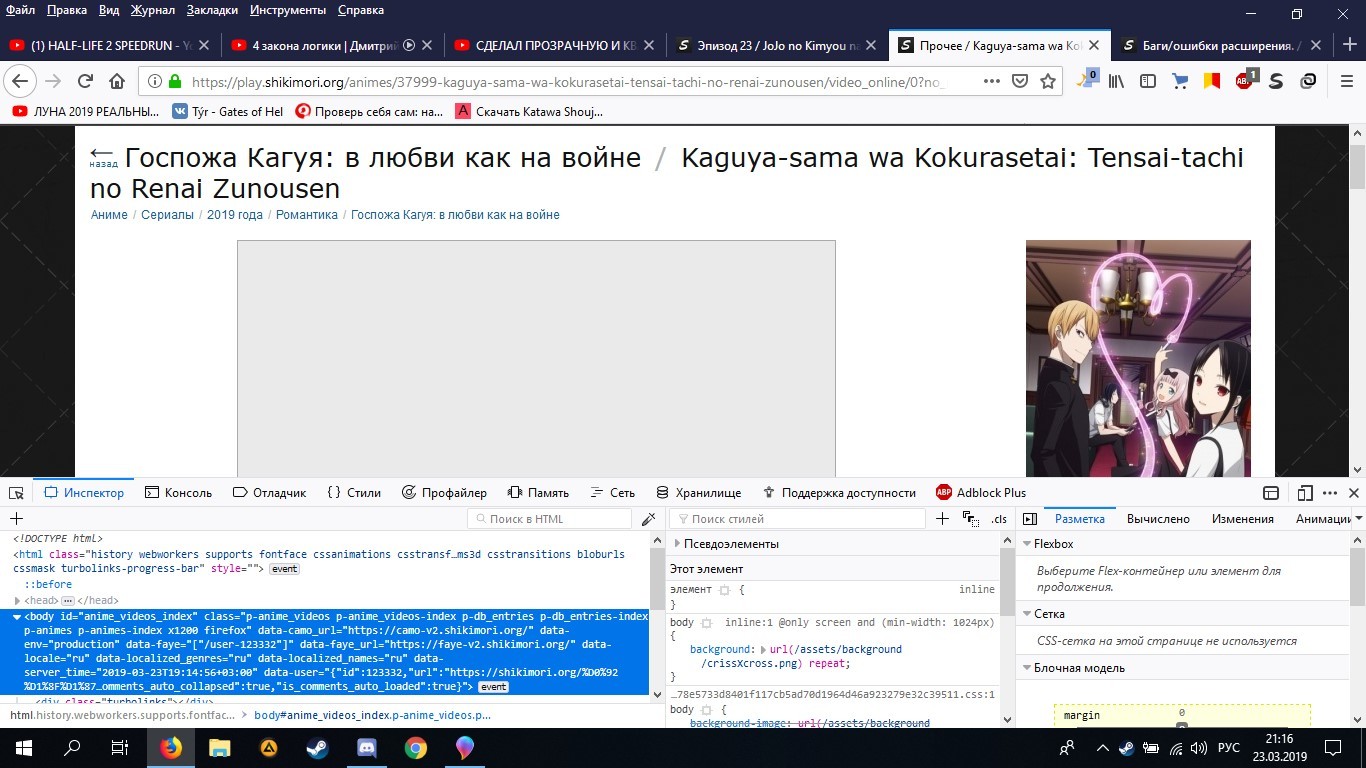1366x768 pixels.
Task: Click the element picker icon in DevTools
Action: [16, 493]
